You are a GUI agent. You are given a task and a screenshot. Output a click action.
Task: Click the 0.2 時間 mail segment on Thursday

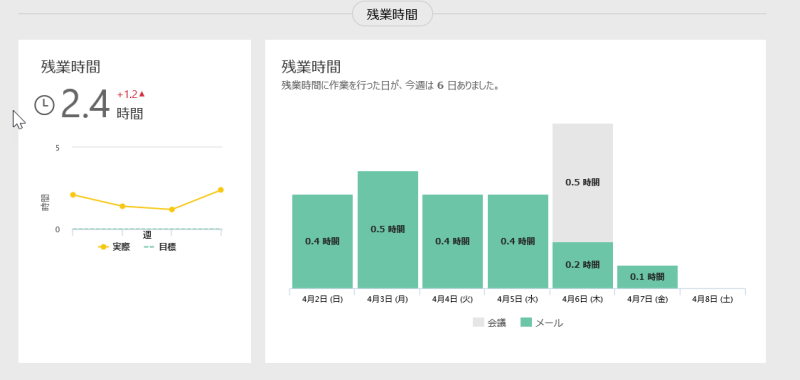click(583, 265)
